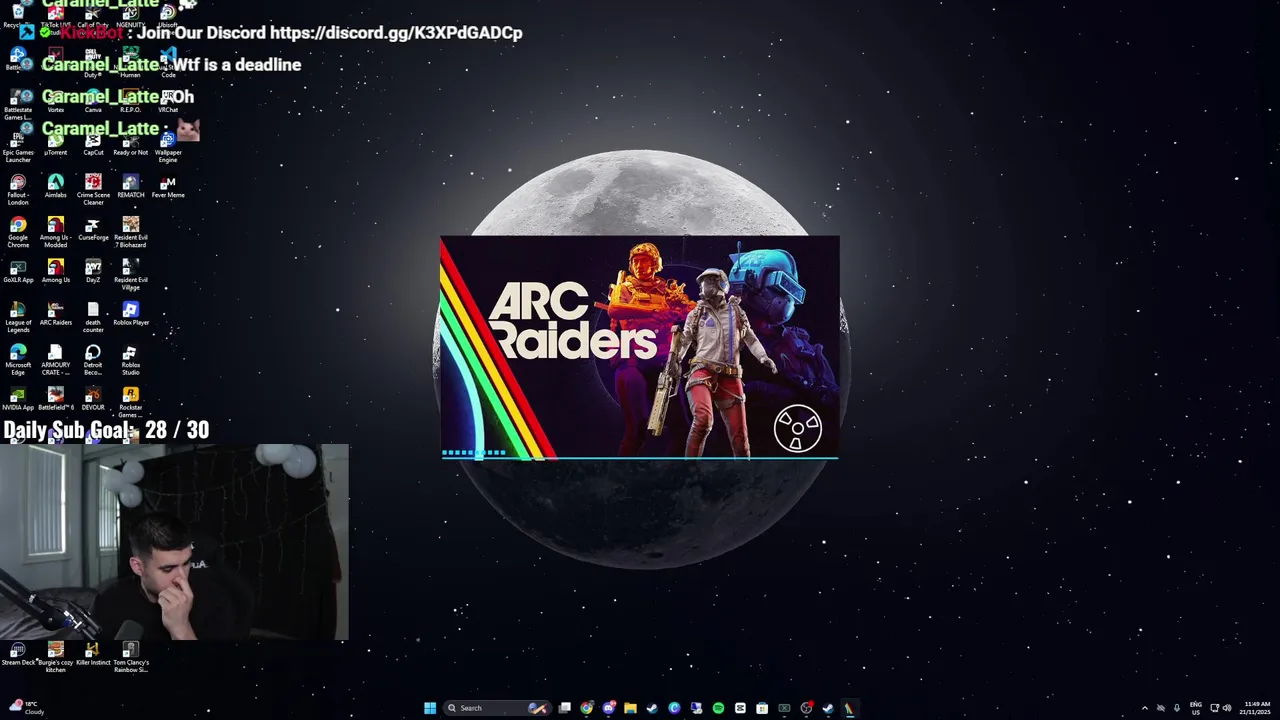This screenshot has width=1280, height=720.
Task: Open Spotify from the taskbar
Action: point(718,708)
